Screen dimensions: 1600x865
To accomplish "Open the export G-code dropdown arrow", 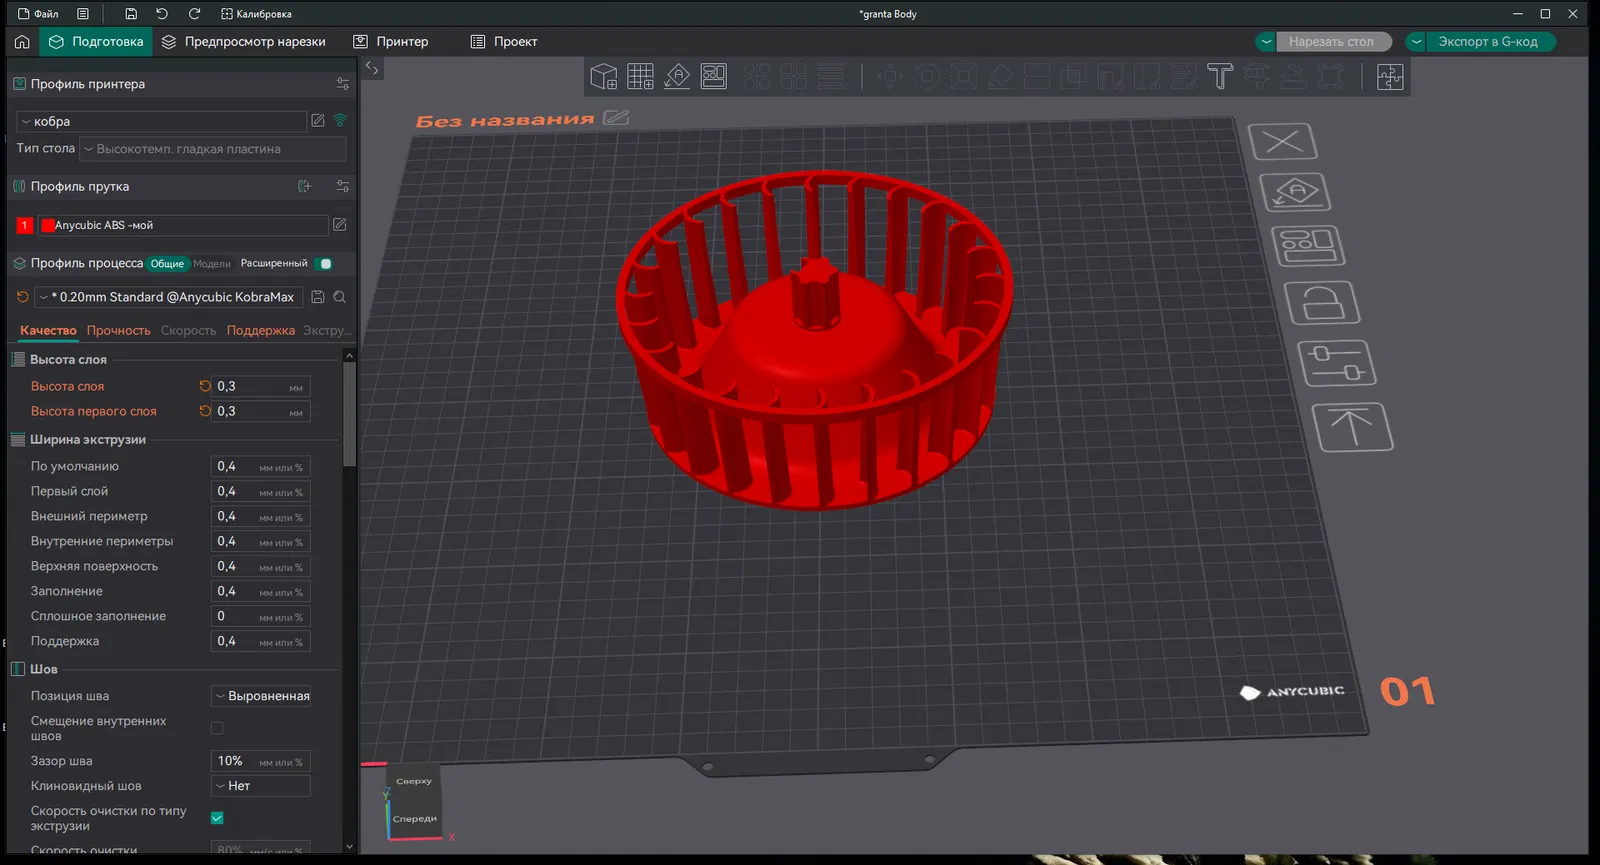I will coord(1416,42).
